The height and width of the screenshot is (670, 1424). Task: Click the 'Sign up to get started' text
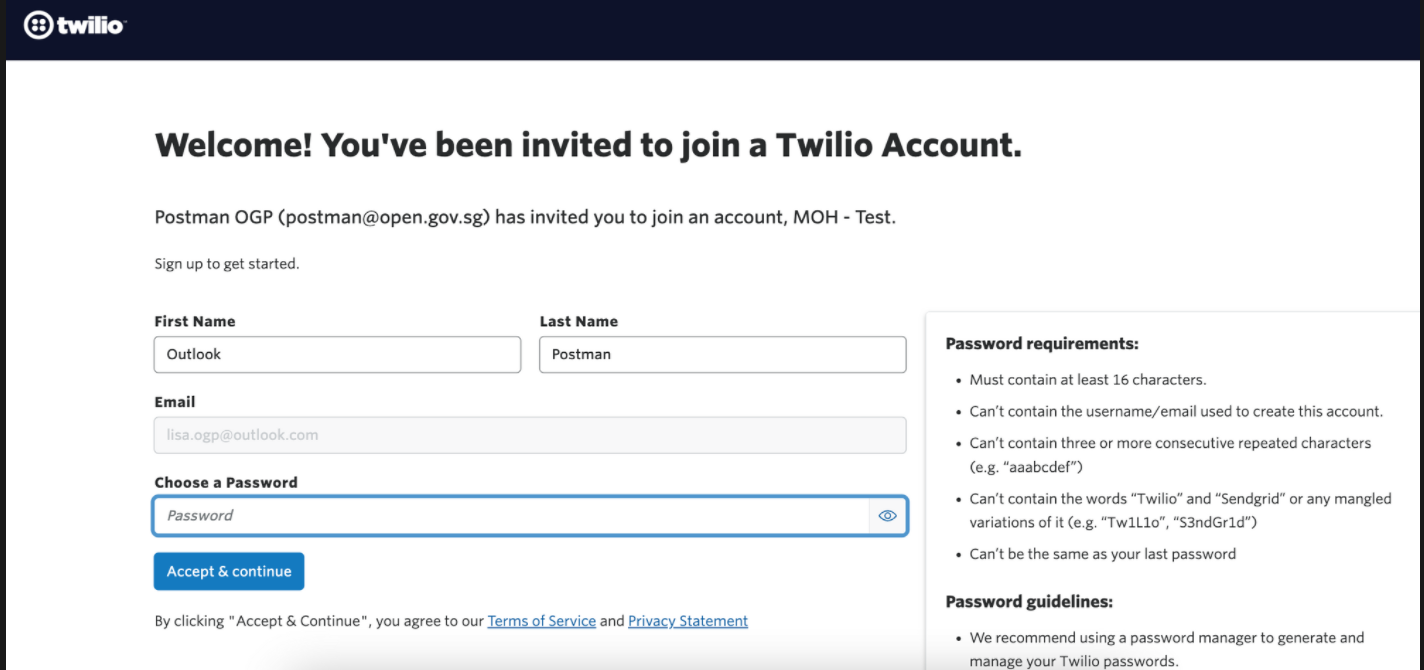pyautogui.click(x=227, y=264)
